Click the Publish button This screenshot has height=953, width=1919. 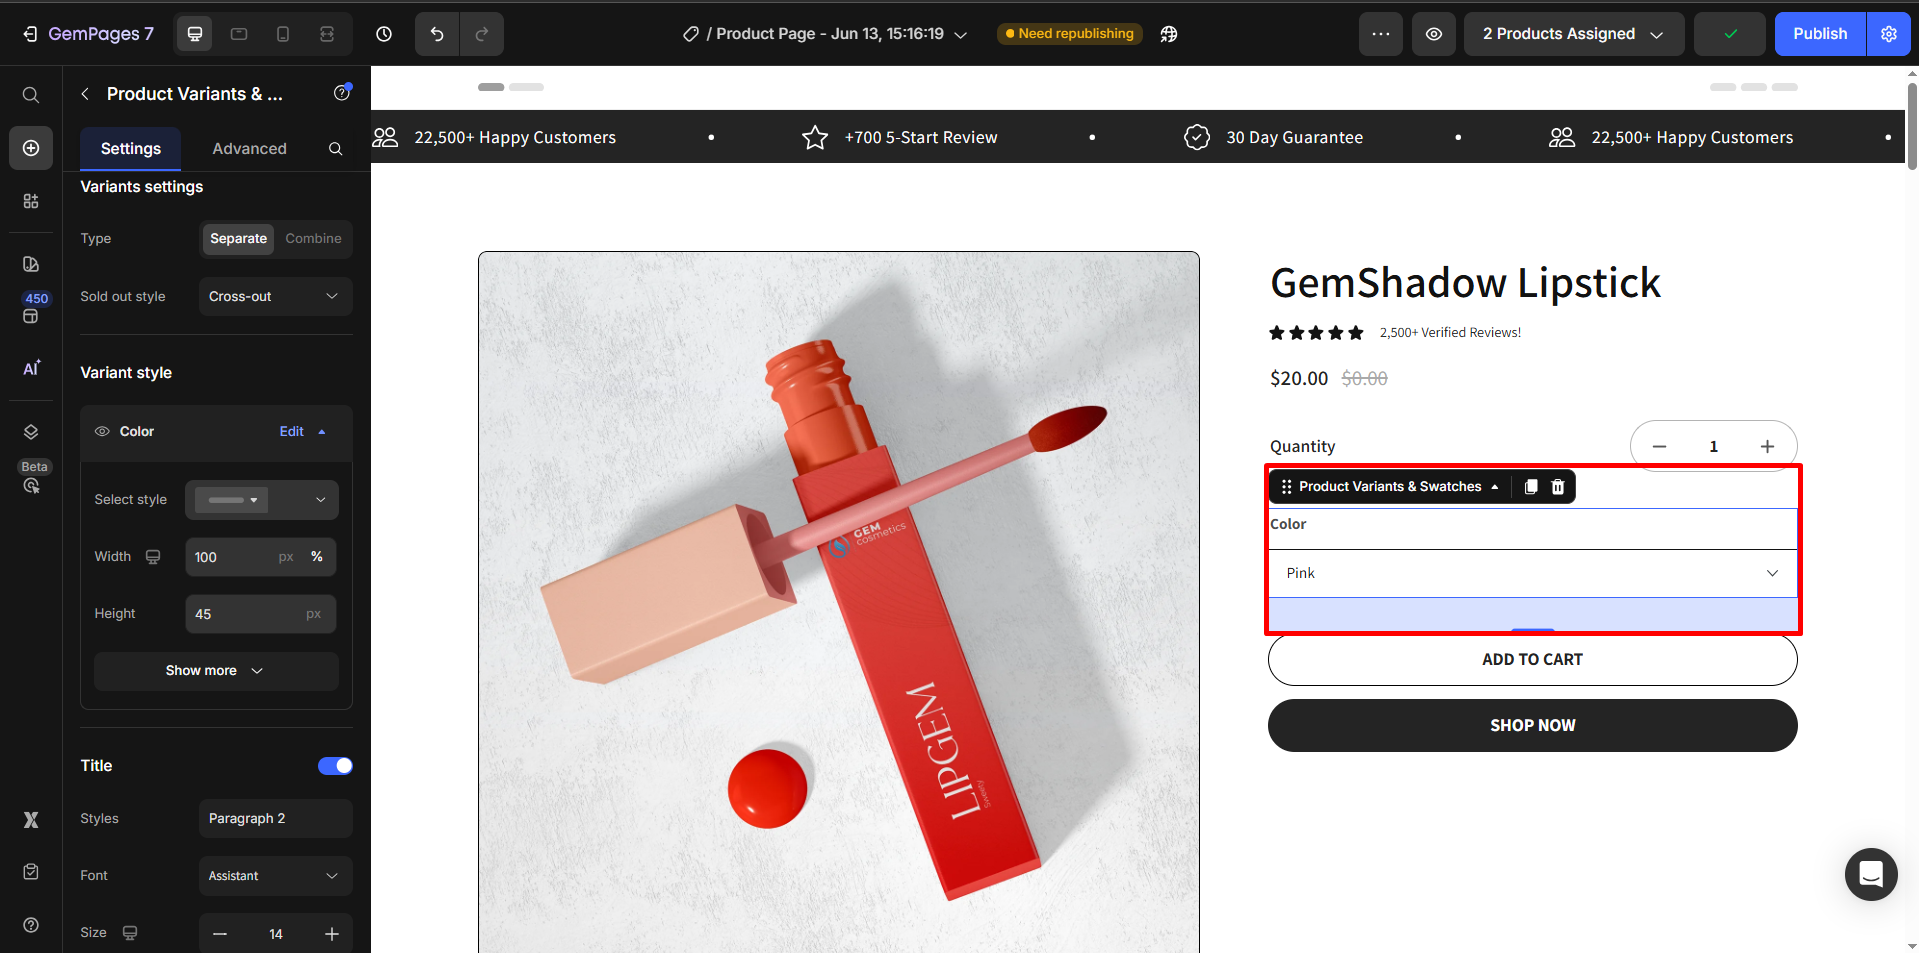pos(1819,33)
